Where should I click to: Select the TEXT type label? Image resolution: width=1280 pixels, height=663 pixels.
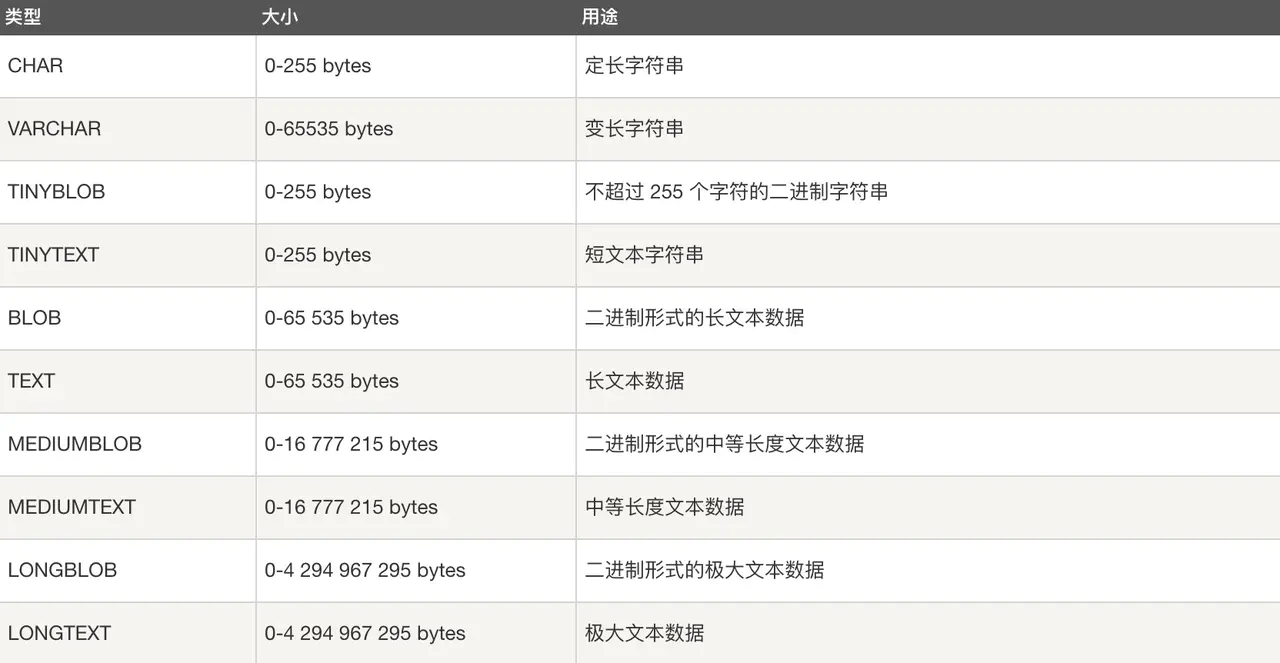click(32, 381)
